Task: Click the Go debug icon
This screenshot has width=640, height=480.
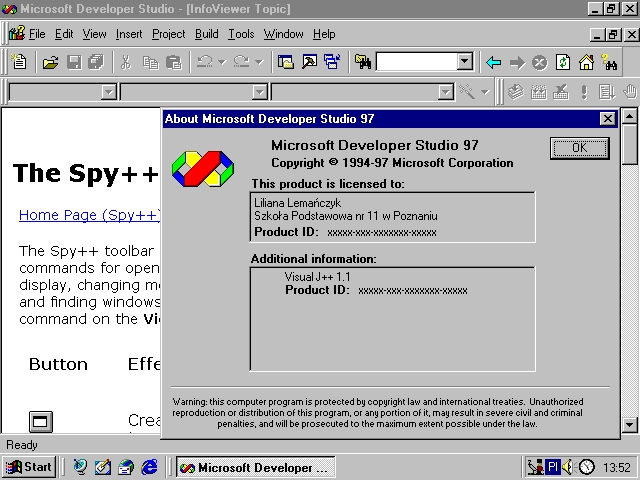Action: coord(607,92)
